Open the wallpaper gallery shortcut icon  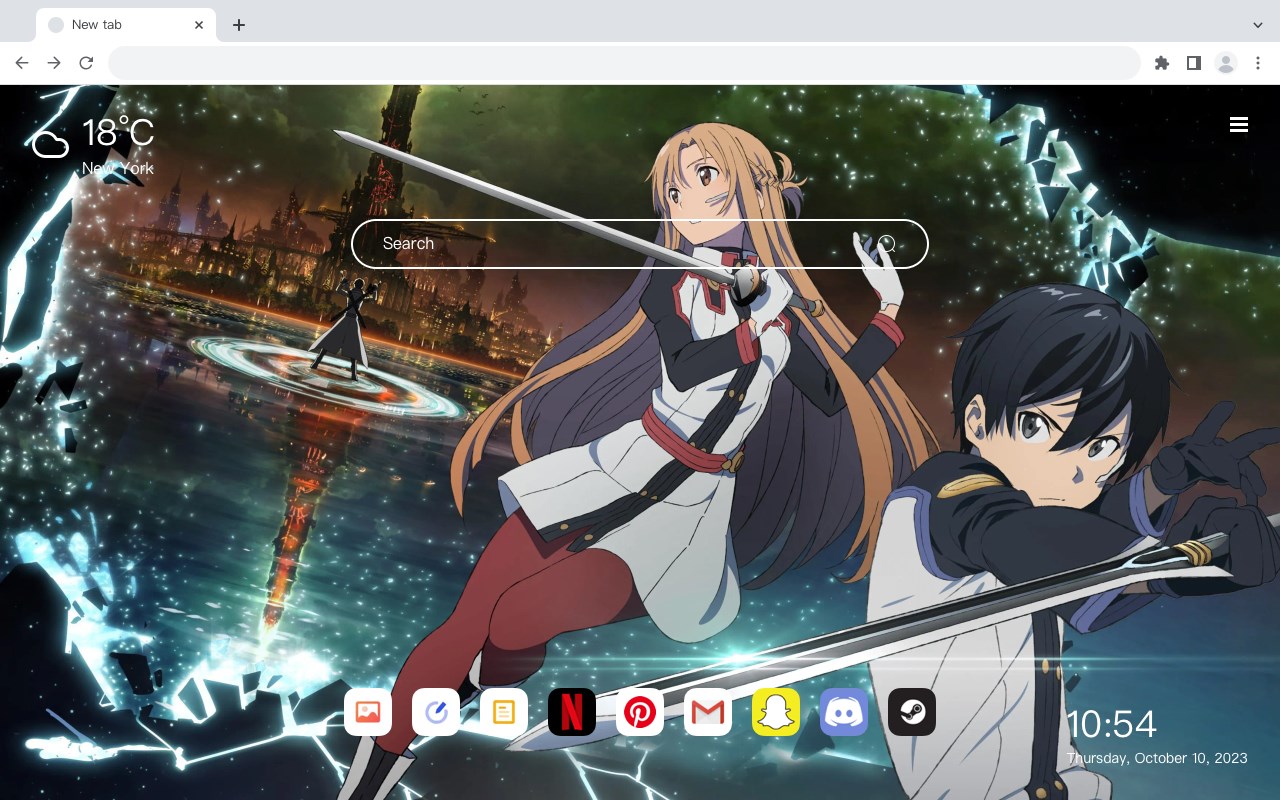[x=368, y=712]
